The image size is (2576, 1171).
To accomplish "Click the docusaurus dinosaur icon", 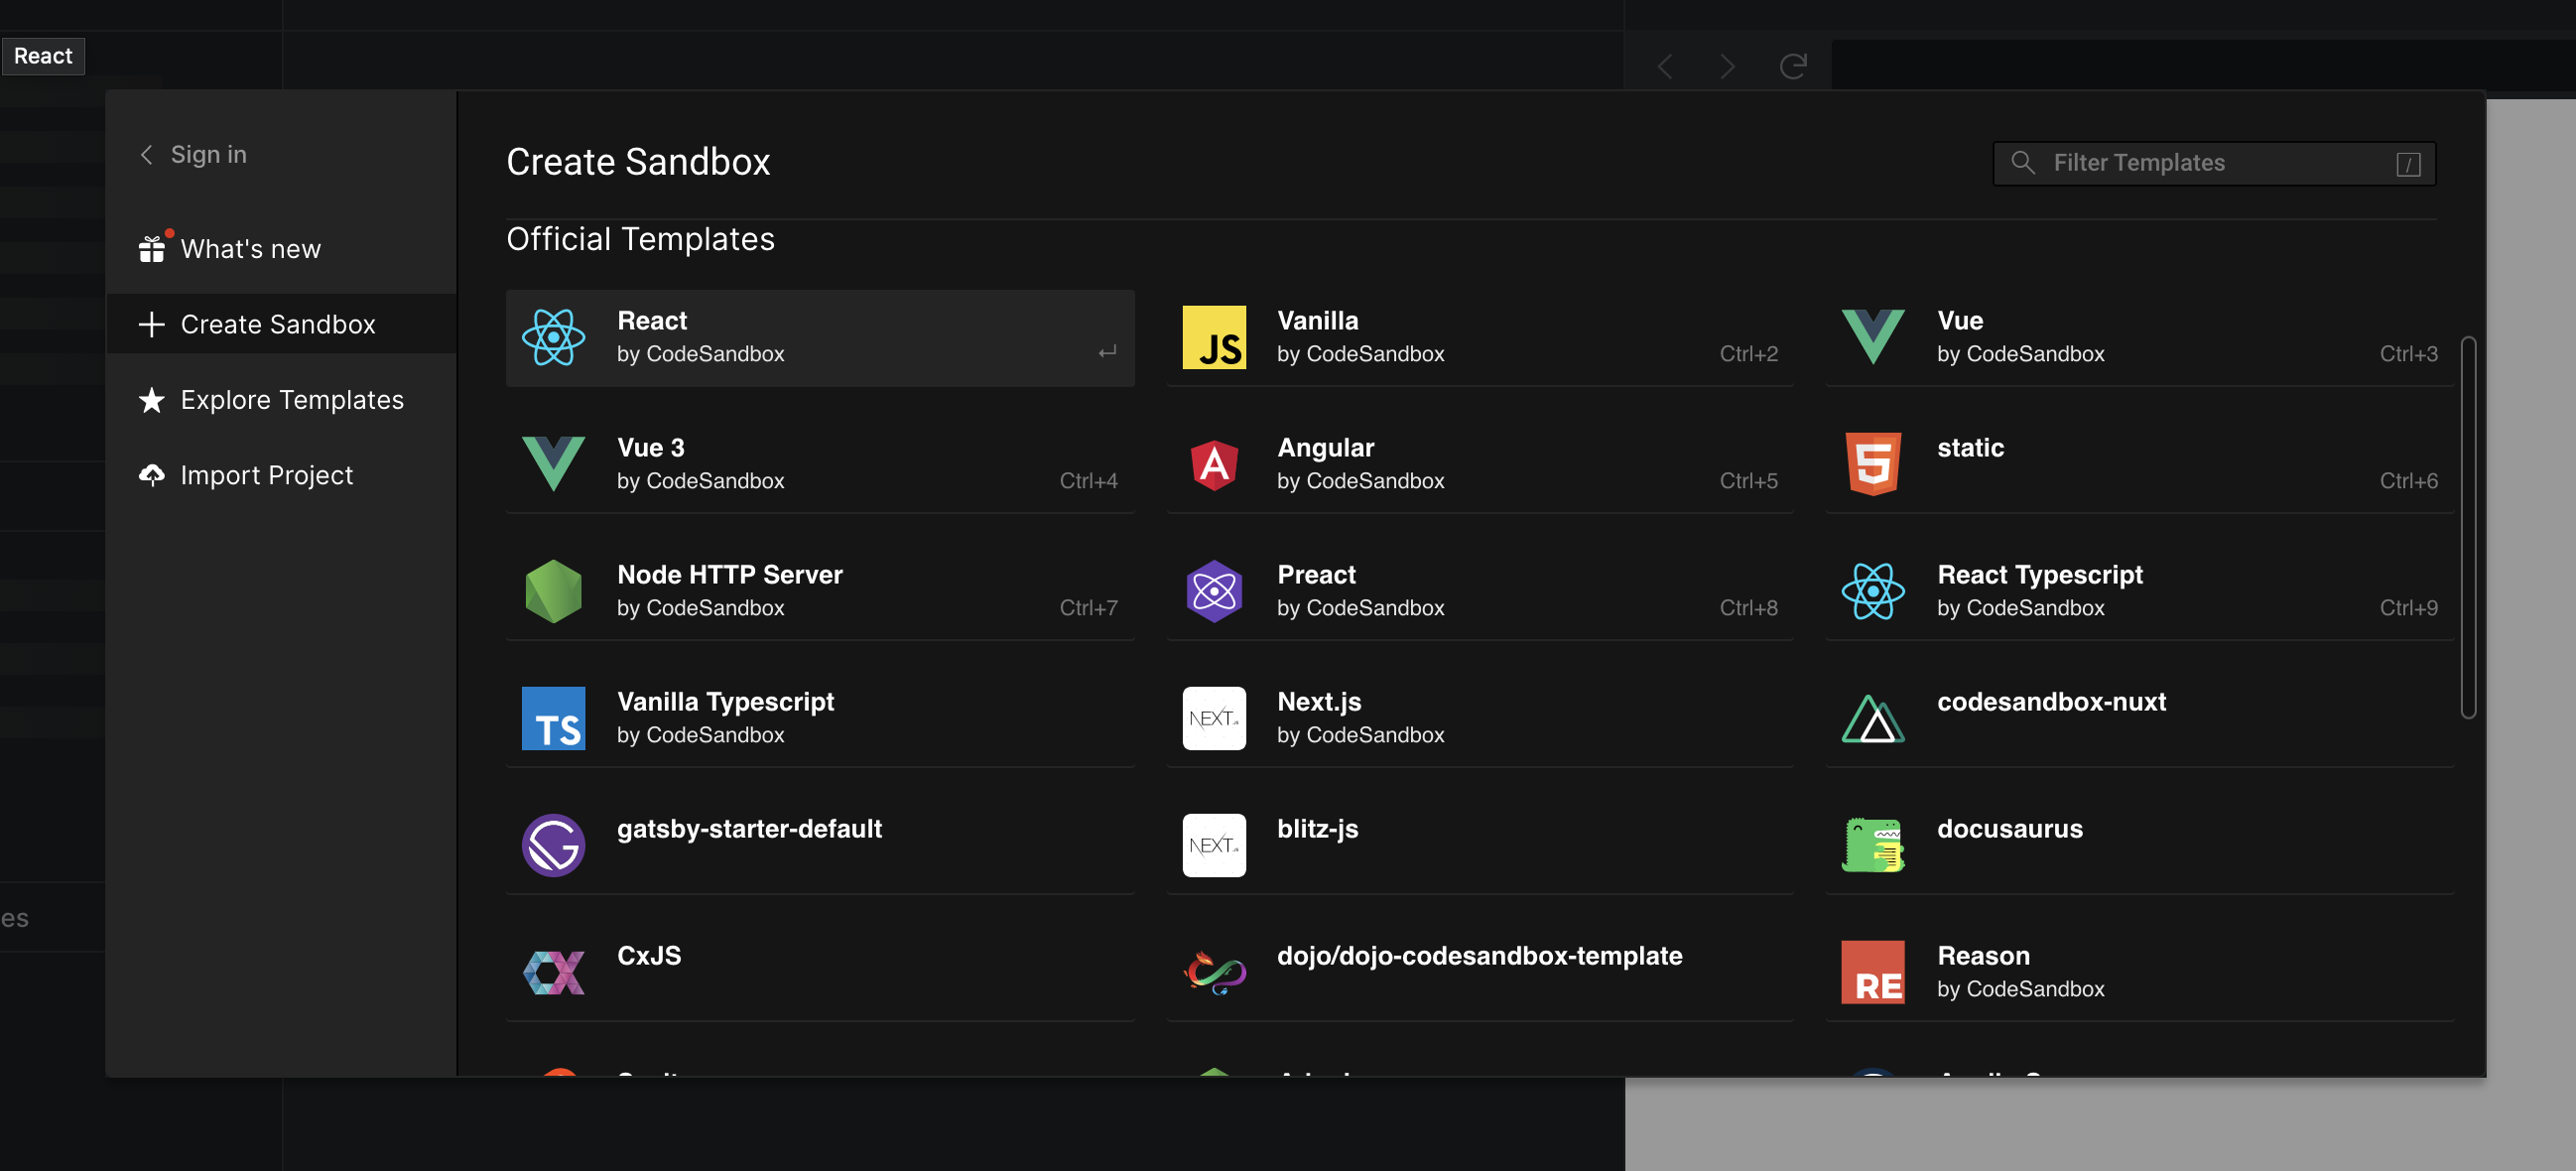I will pyautogui.click(x=1873, y=845).
